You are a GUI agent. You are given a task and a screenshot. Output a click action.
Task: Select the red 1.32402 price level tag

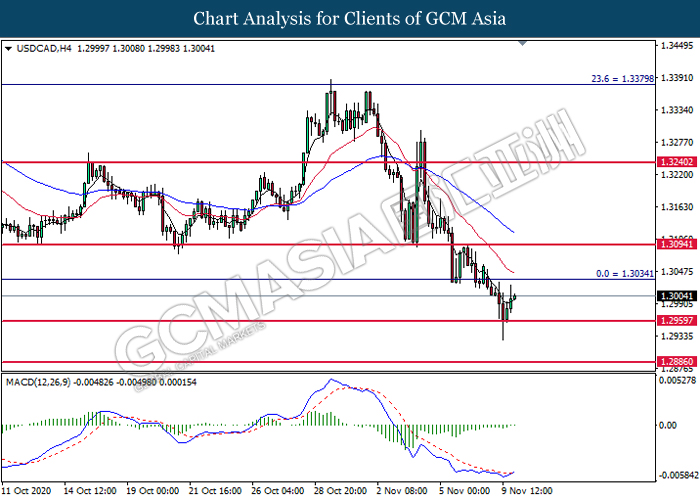677,162
